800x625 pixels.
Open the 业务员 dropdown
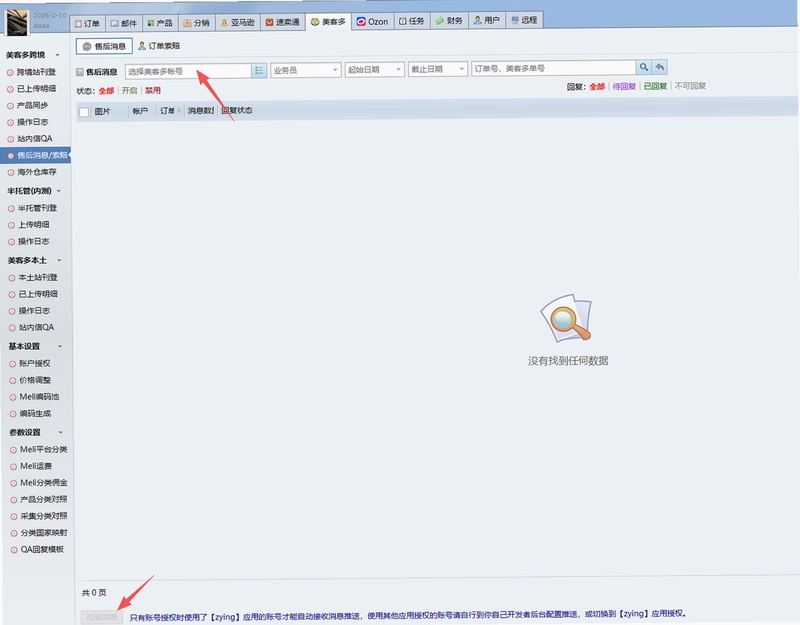306,70
